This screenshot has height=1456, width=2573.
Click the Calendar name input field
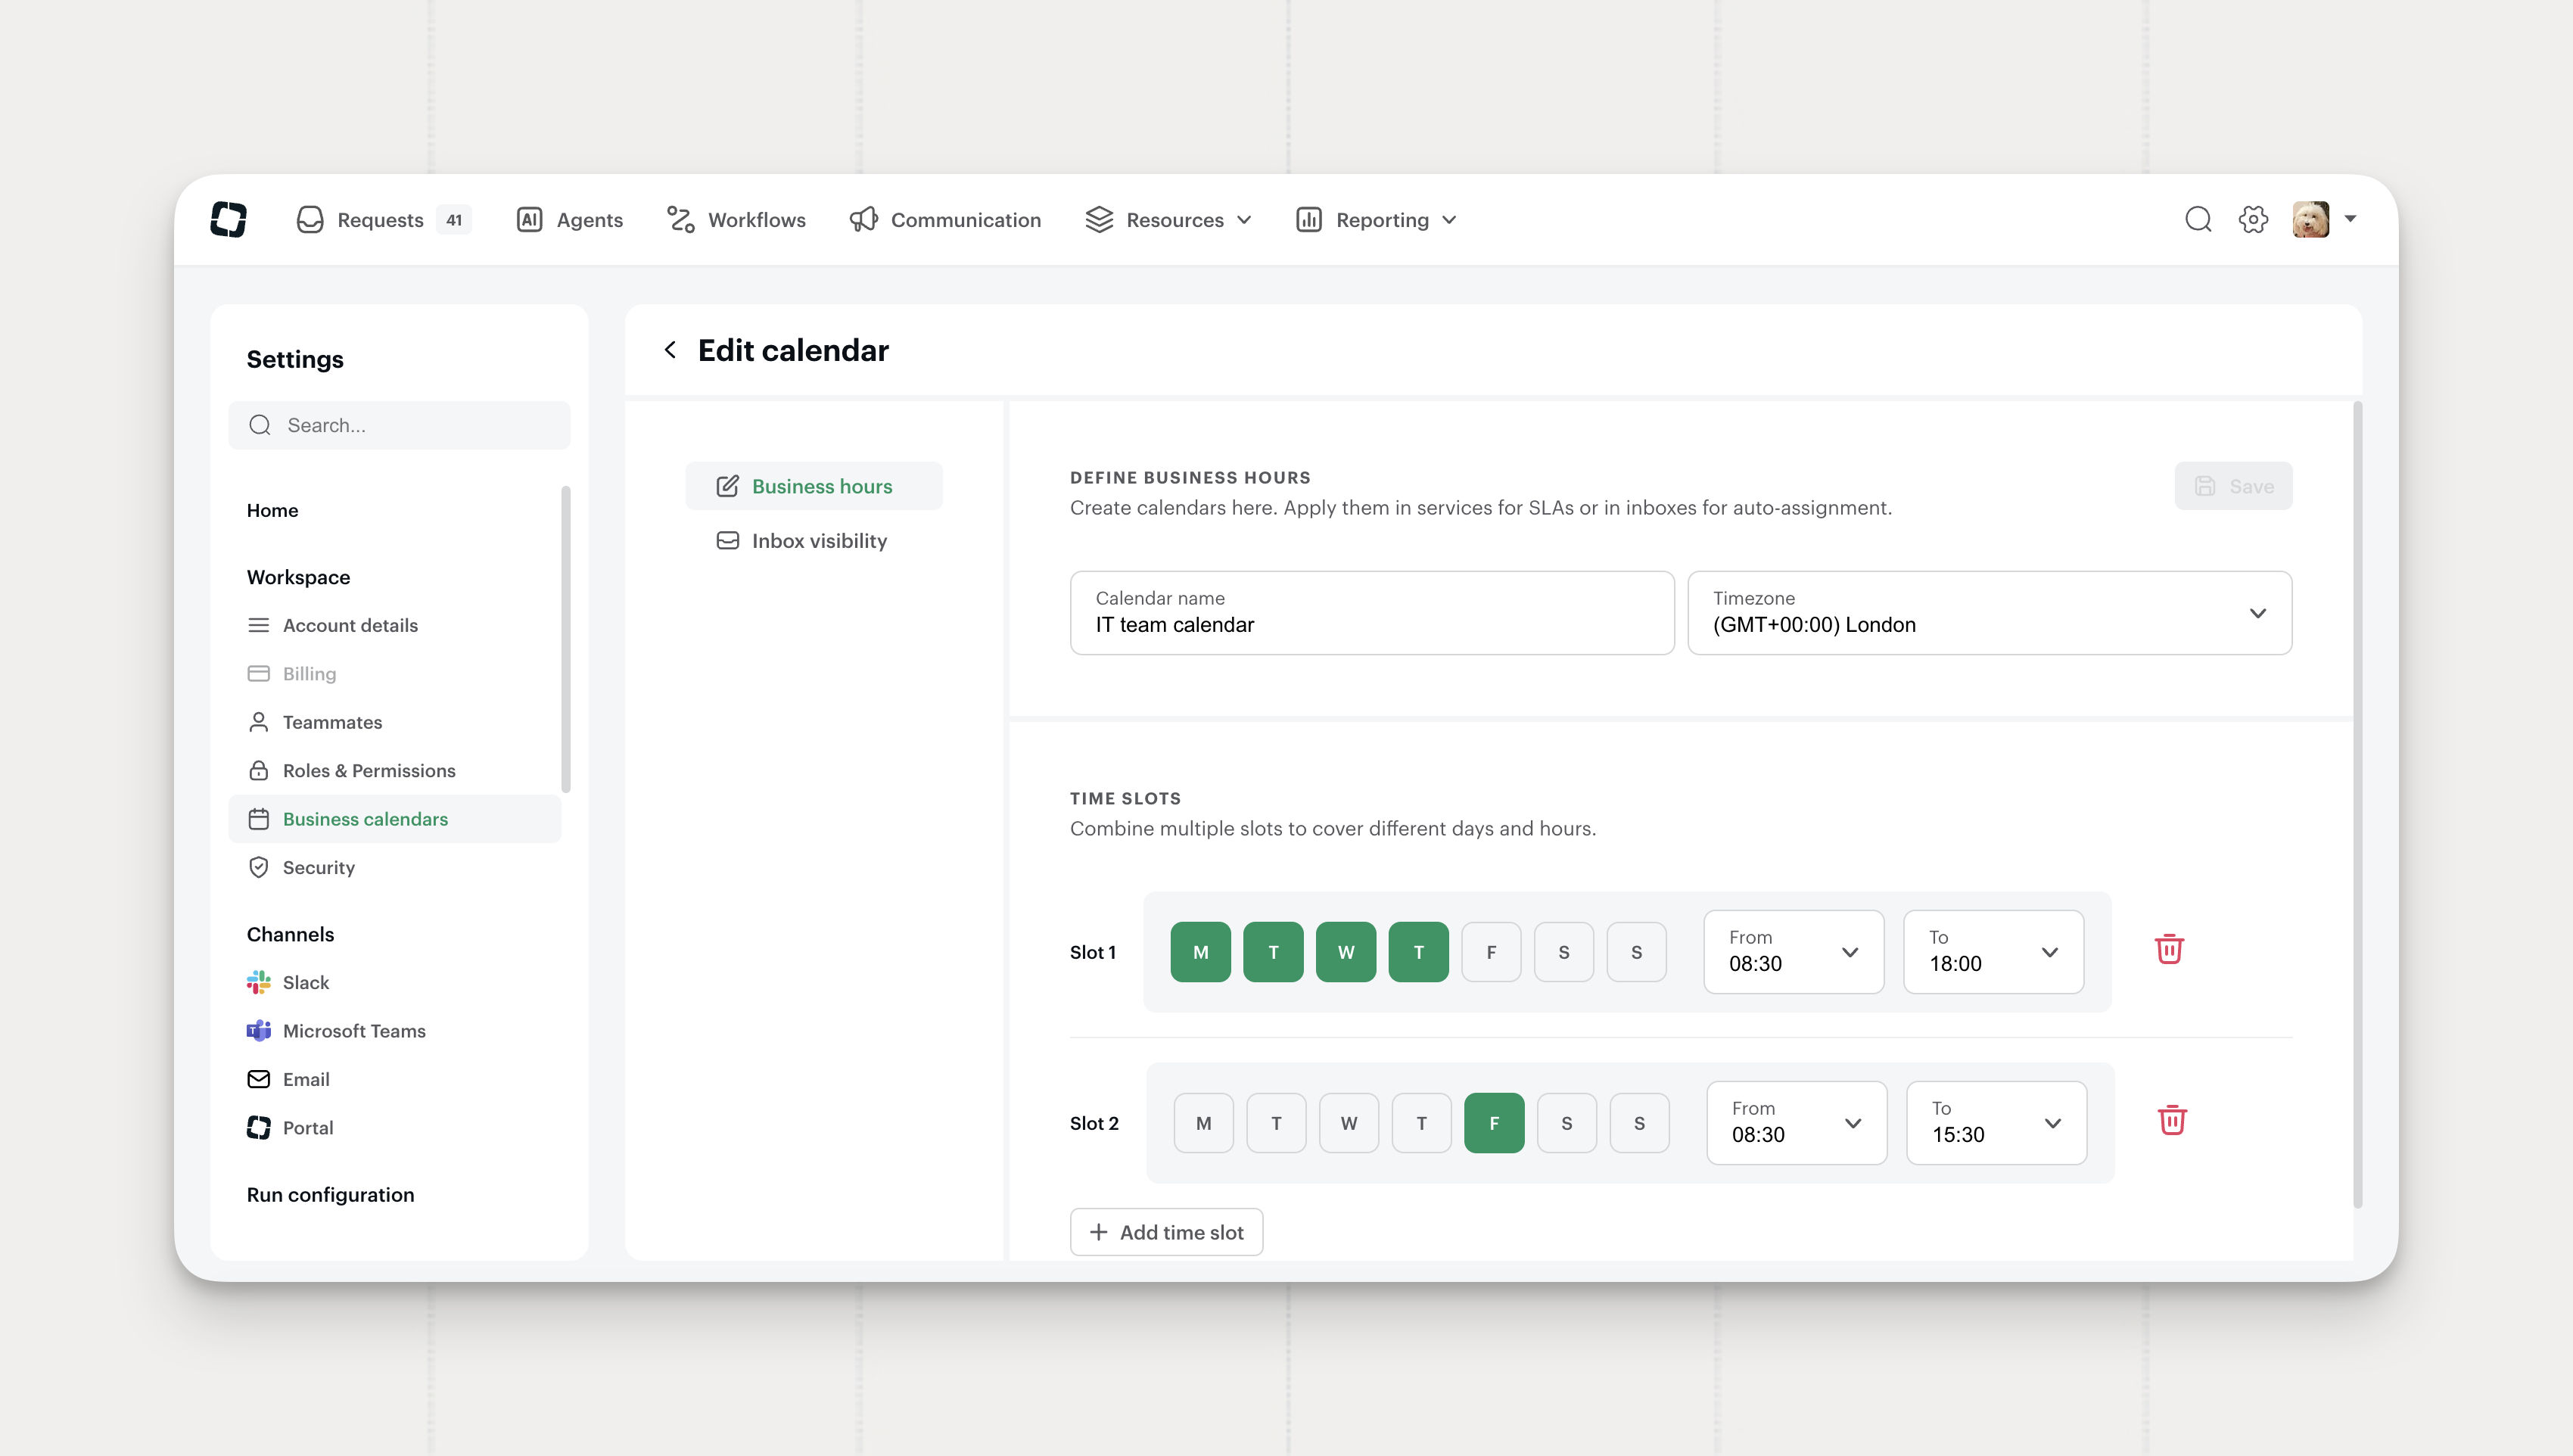click(1371, 613)
